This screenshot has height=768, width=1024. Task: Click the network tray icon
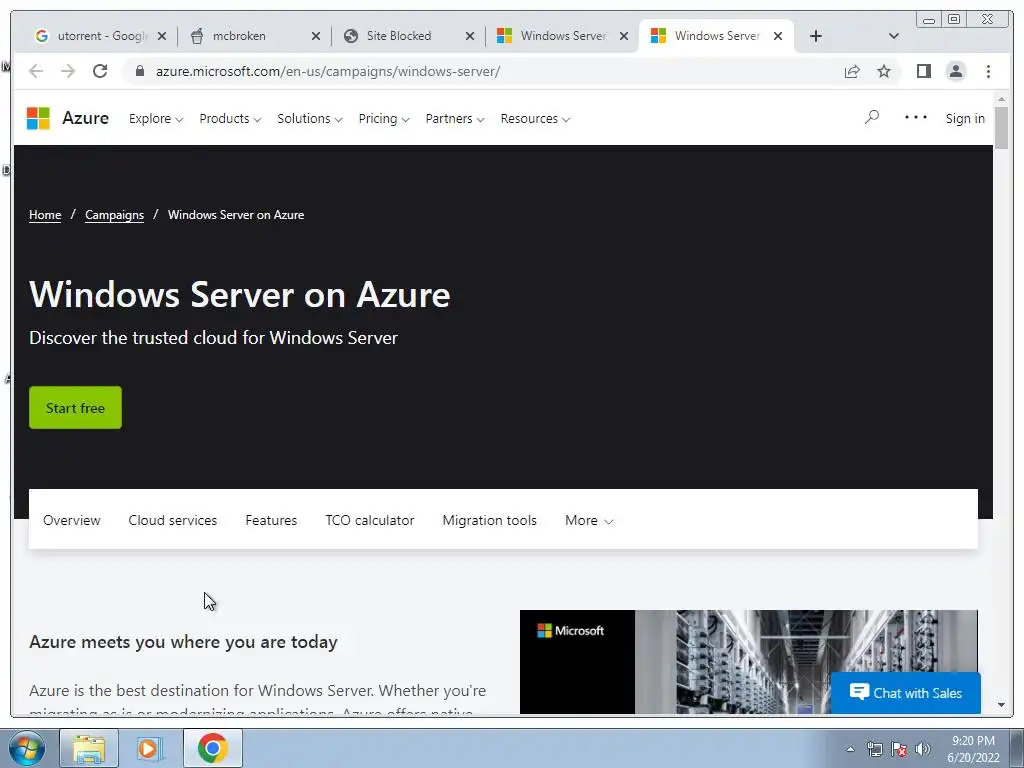pos(874,749)
